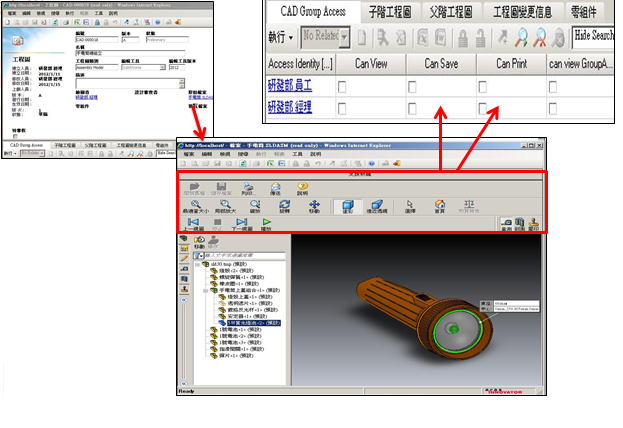Open the pencil markup tab in sidebar

click(184, 258)
